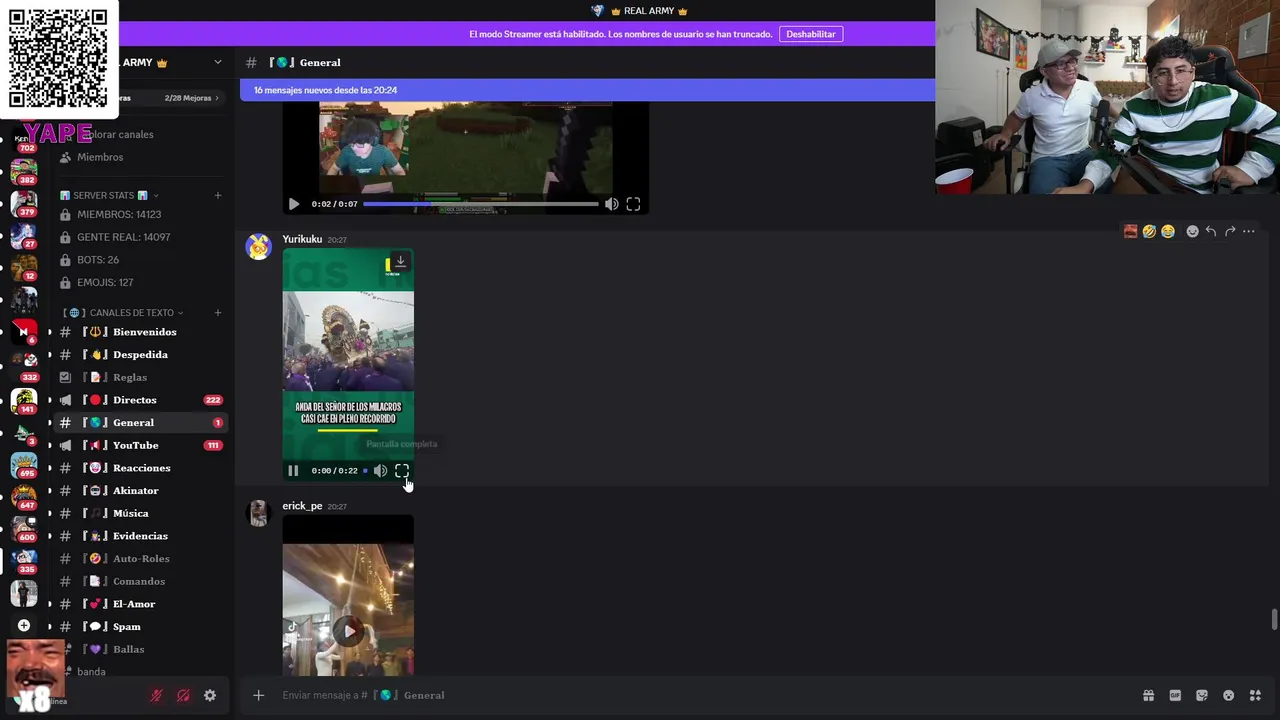Screen dimensions: 1280x720
Task: Jump to the 16 mensajes nuevos banner
Action: point(587,90)
